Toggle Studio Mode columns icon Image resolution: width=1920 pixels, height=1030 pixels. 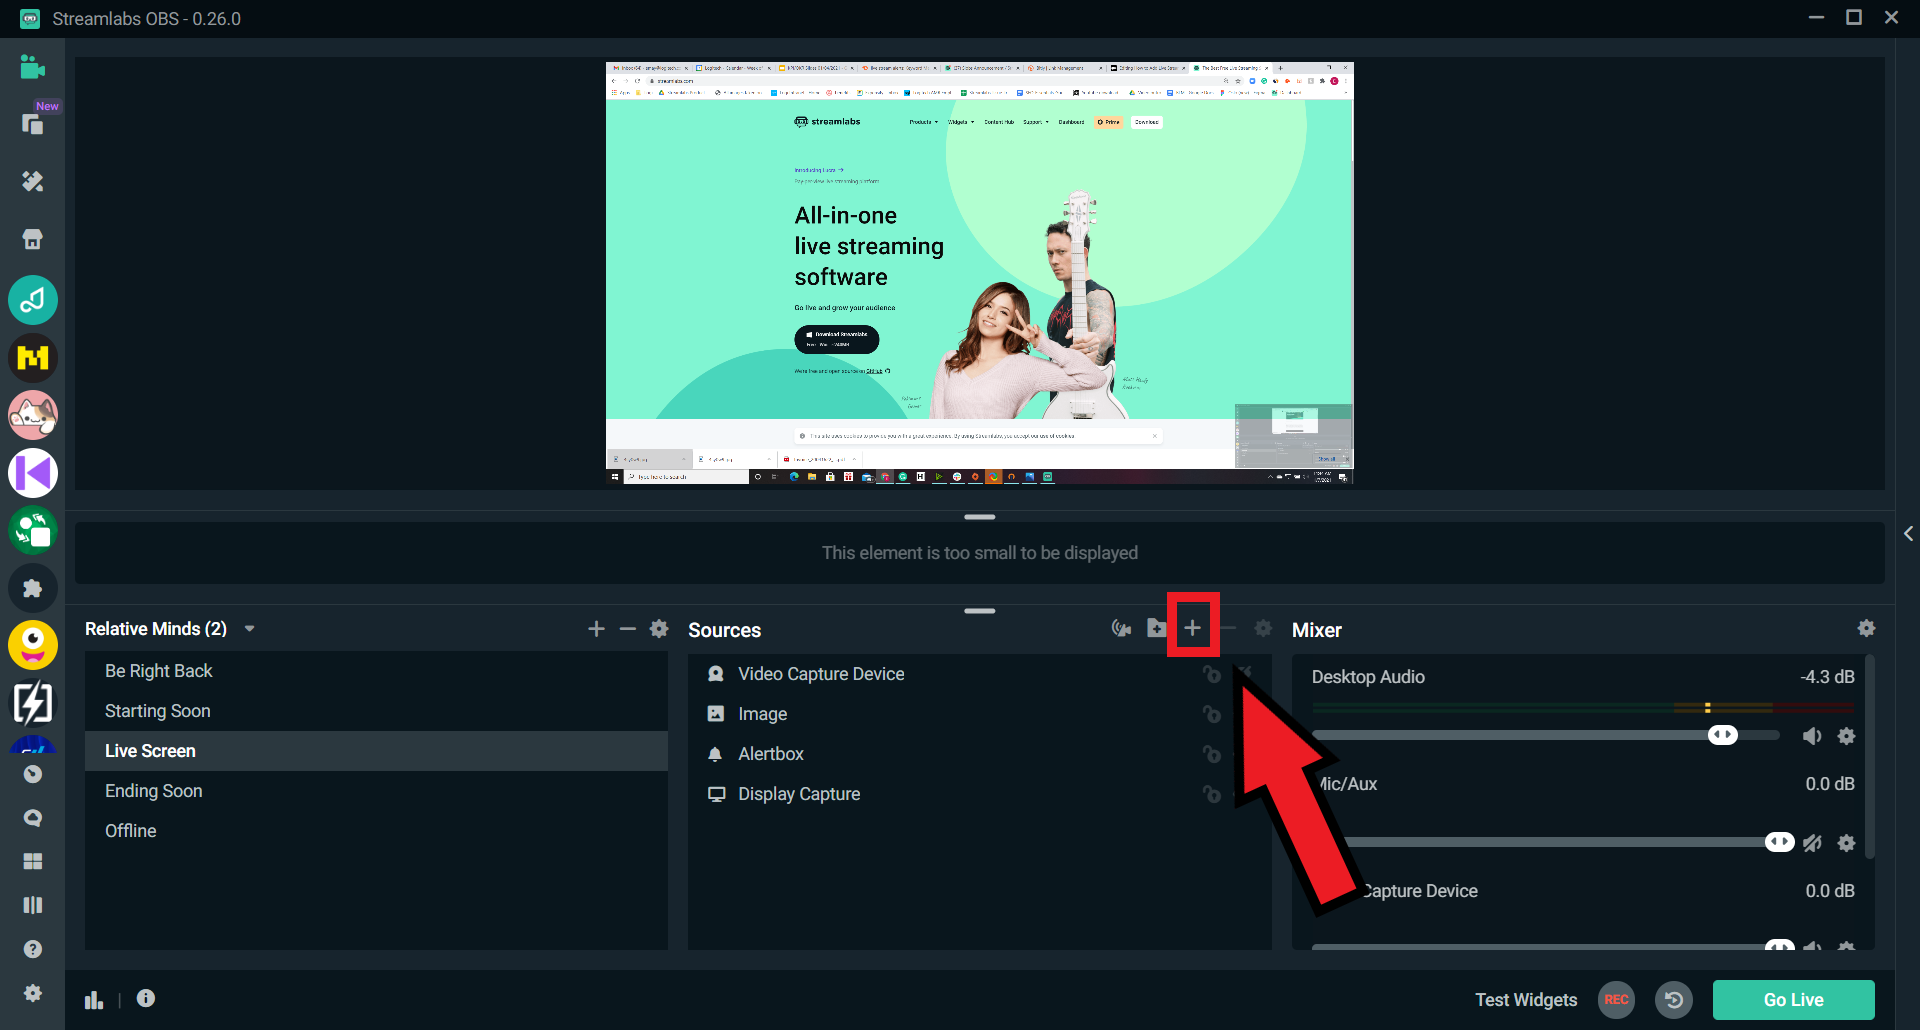coord(33,905)
